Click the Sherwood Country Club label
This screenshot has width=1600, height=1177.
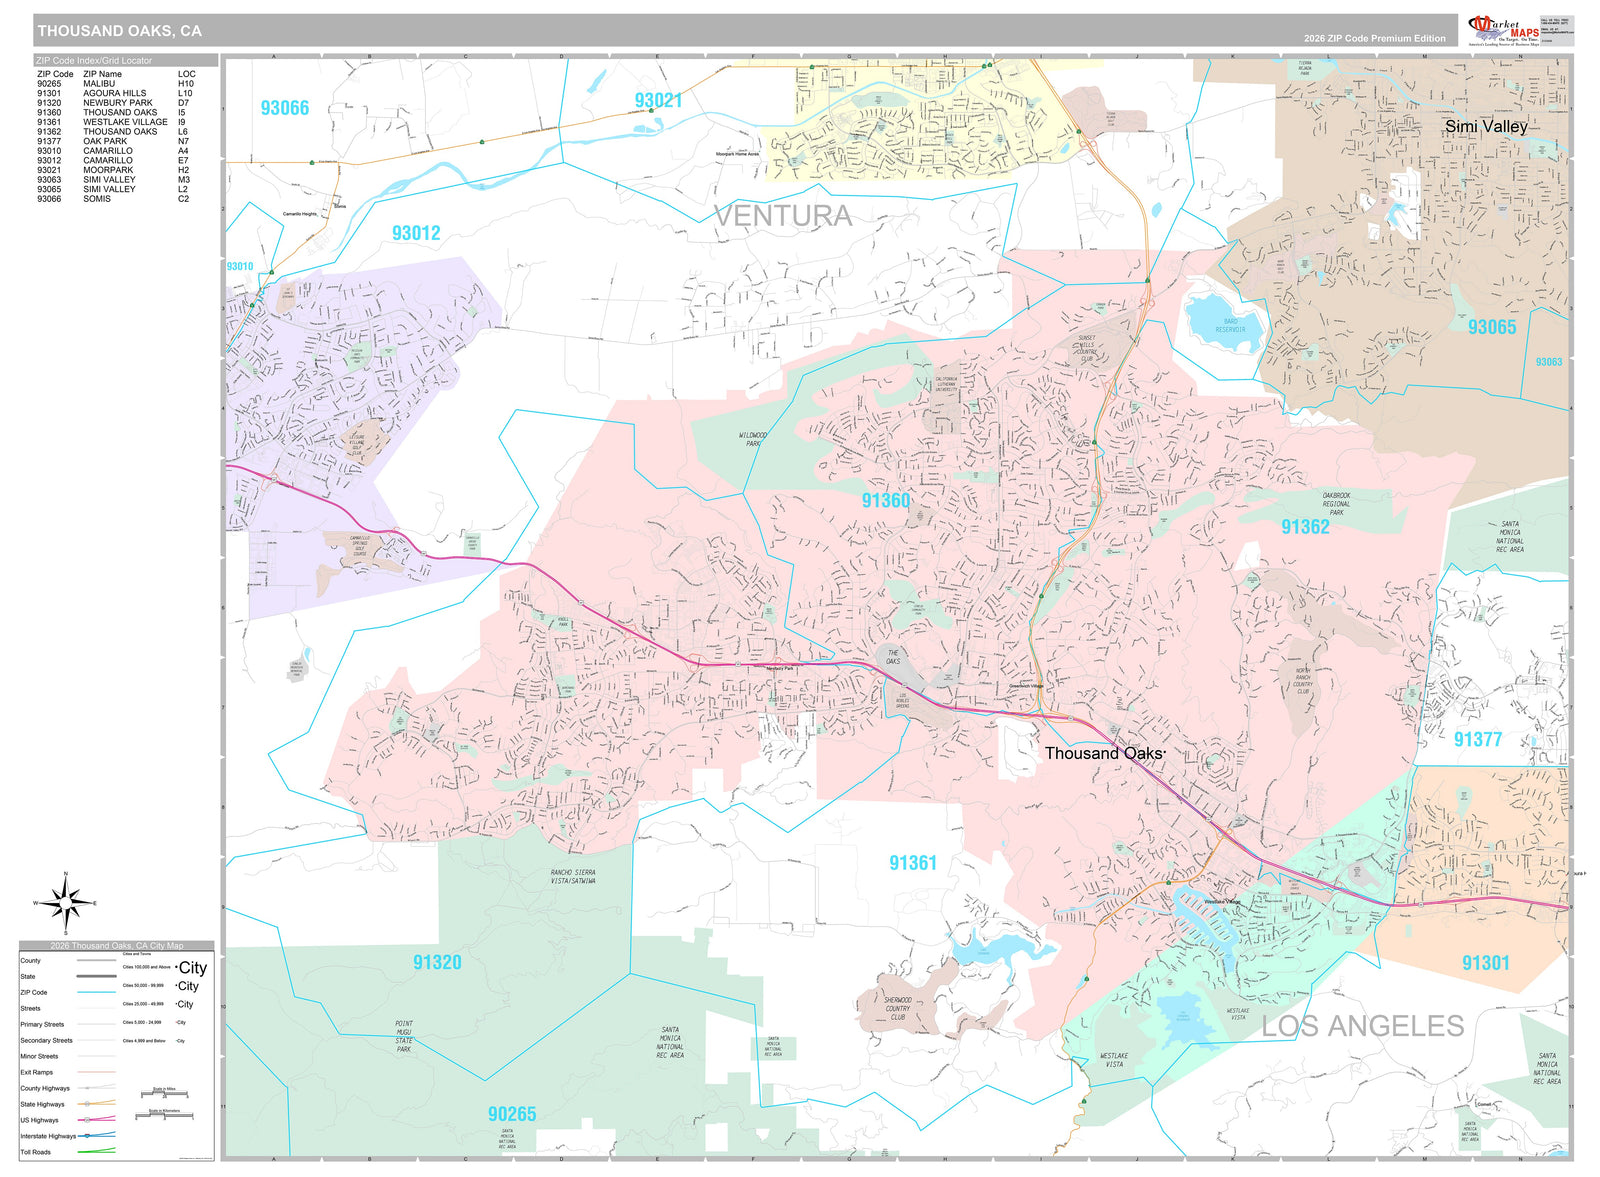point(897,1008)
